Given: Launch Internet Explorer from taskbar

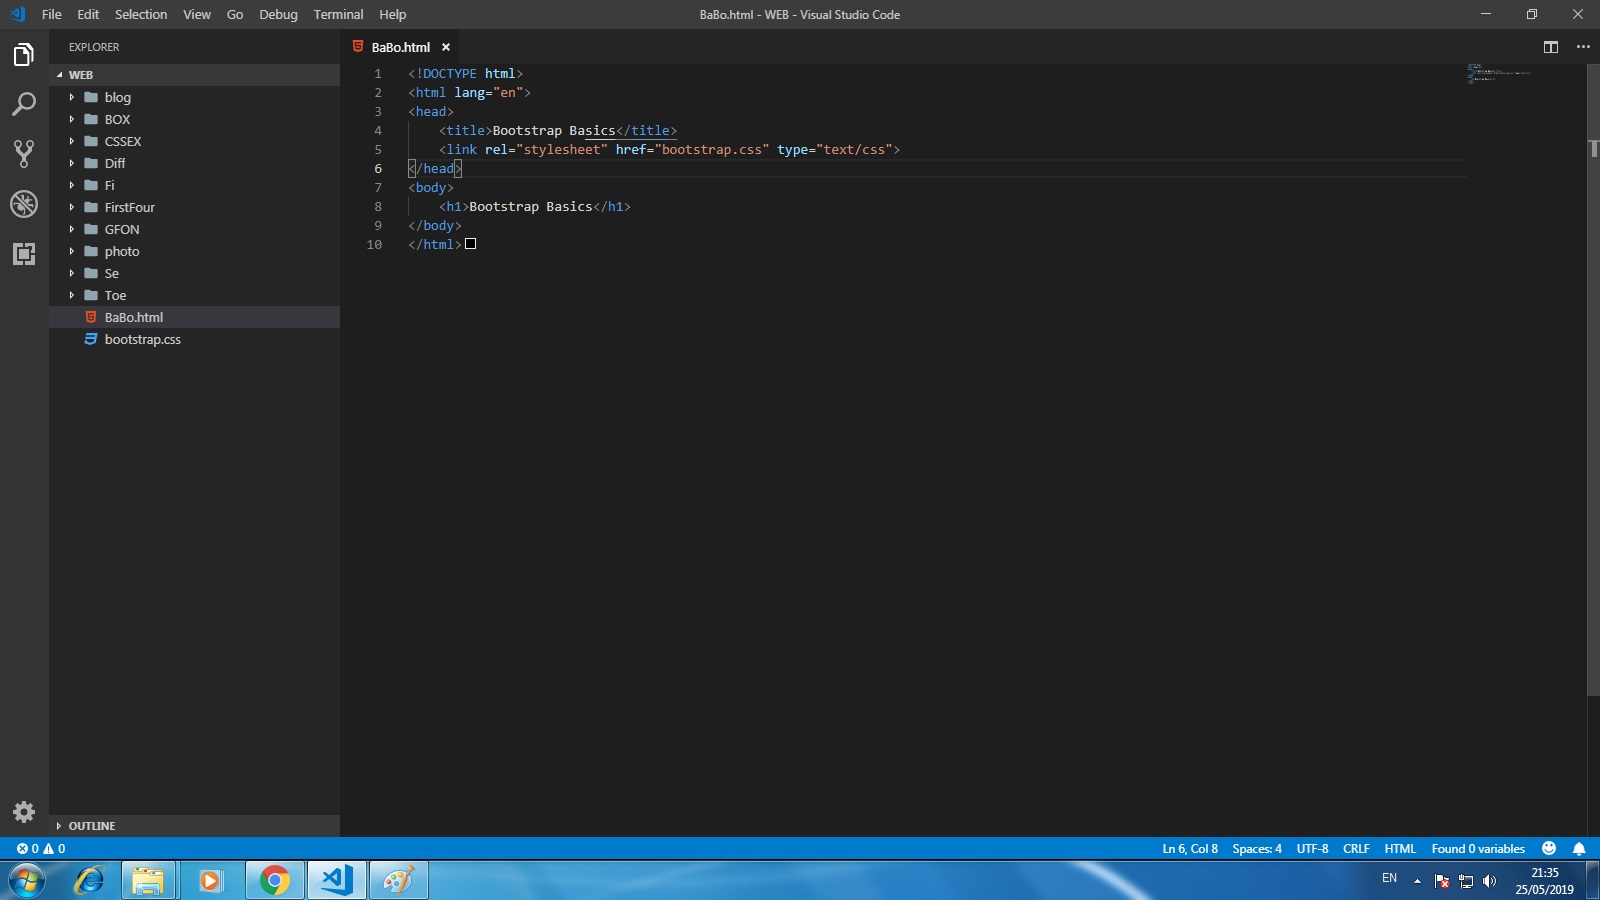Looking at the screenshot, I should pyautogui.click(x=90, y=880).
